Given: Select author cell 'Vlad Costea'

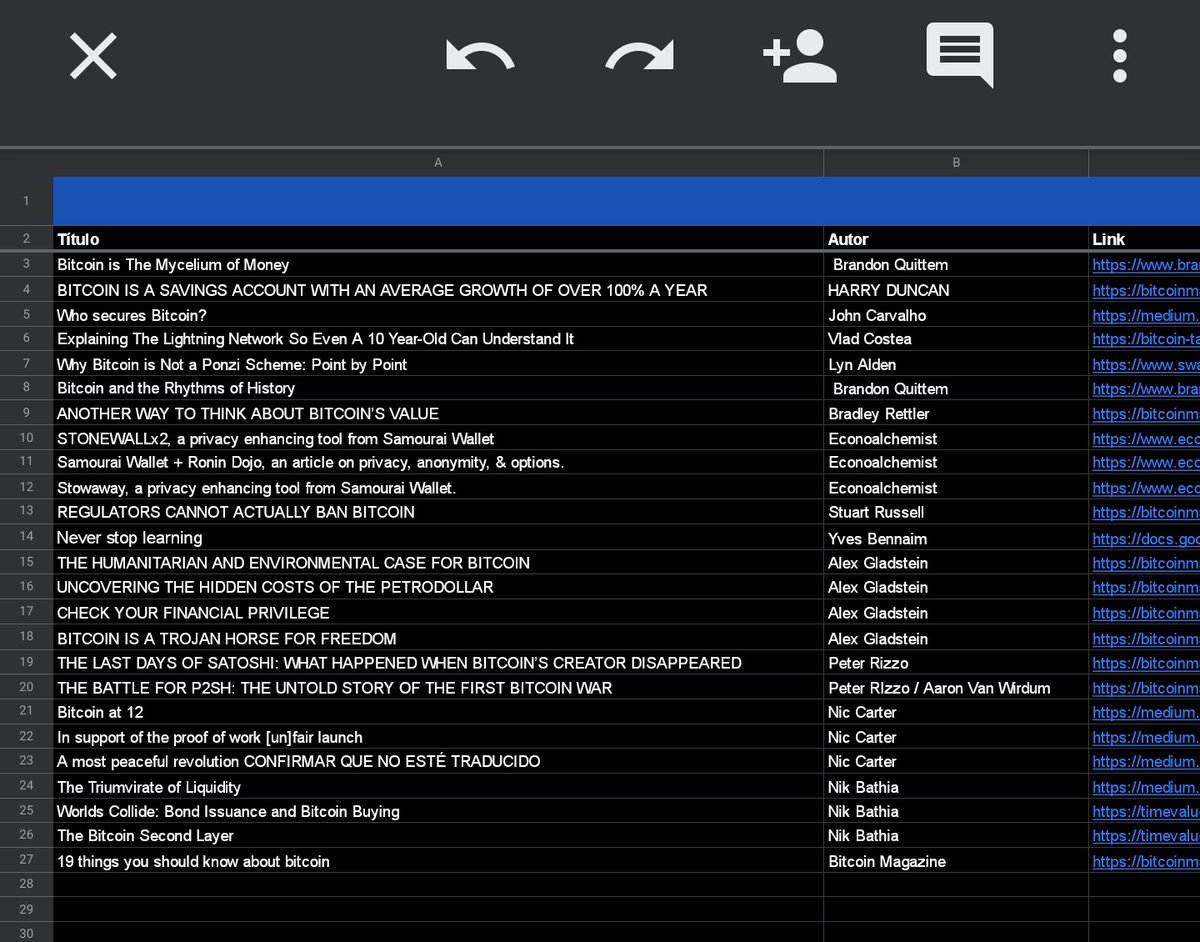Looking at the screenshot, I should tap(956, 339).
